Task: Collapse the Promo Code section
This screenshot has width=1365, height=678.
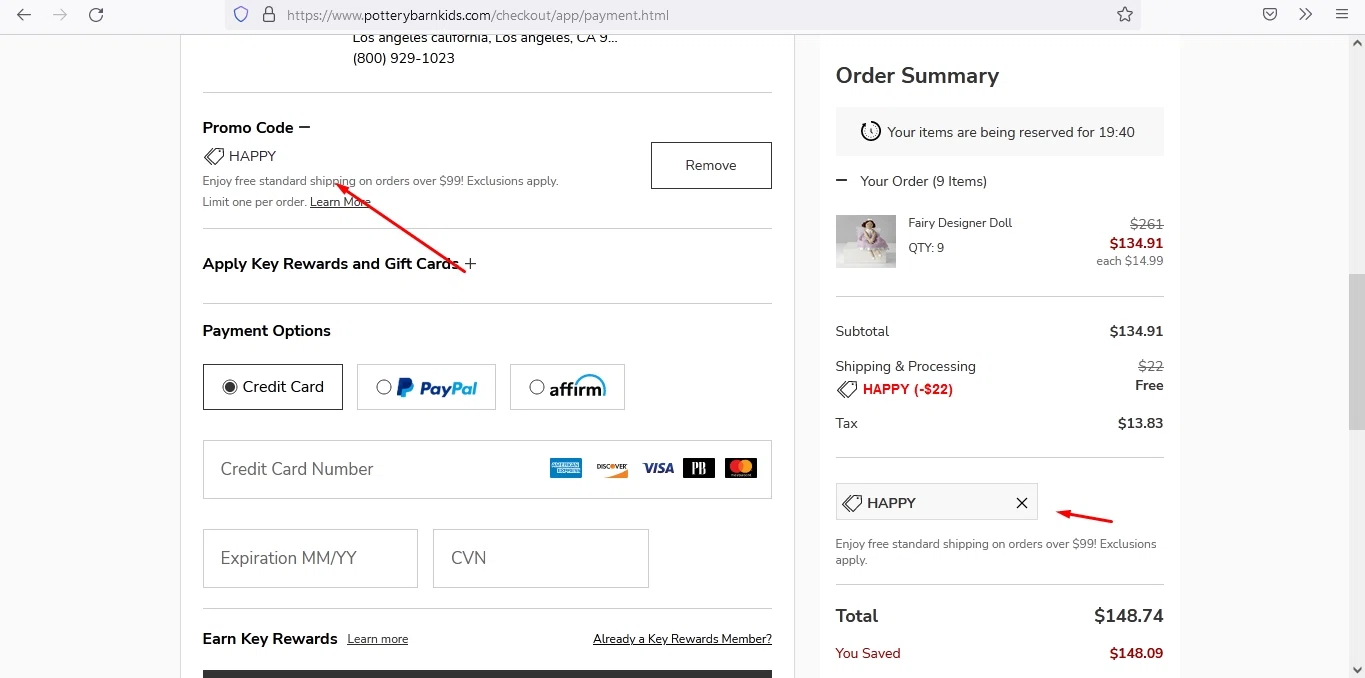Action: tap(304, 127)
